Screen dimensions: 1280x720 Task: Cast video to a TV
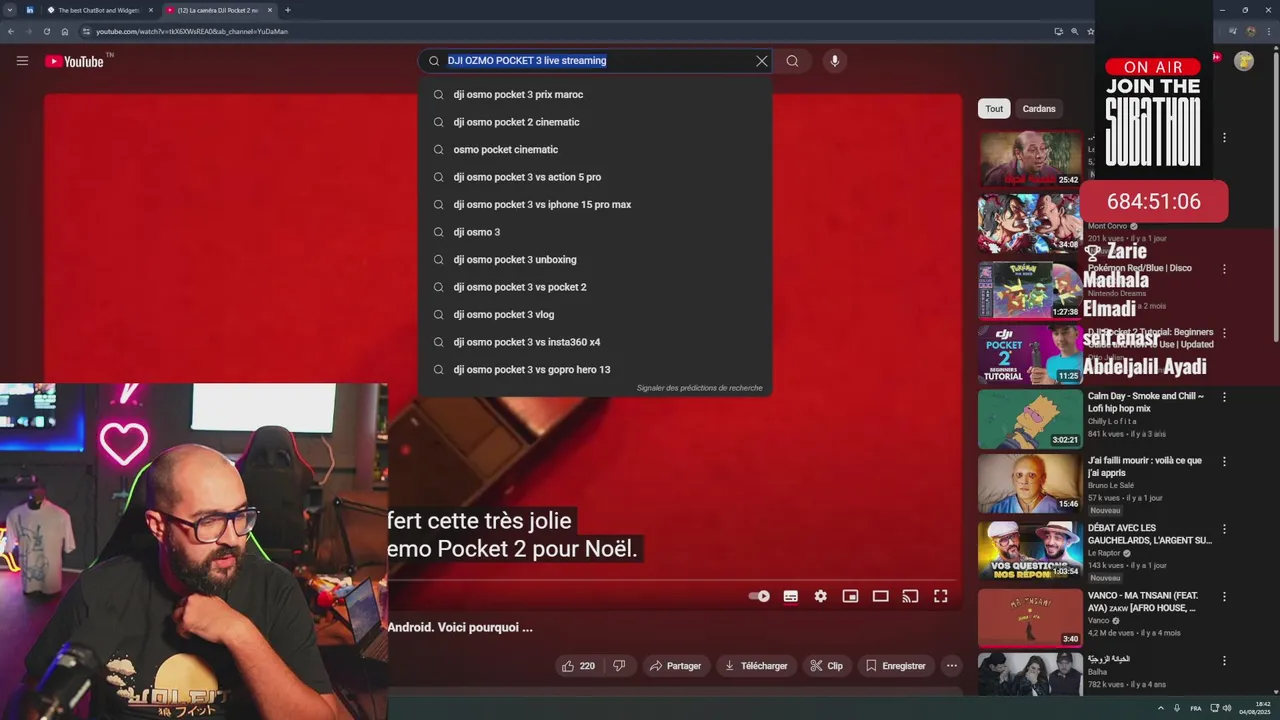coord(910,596)
